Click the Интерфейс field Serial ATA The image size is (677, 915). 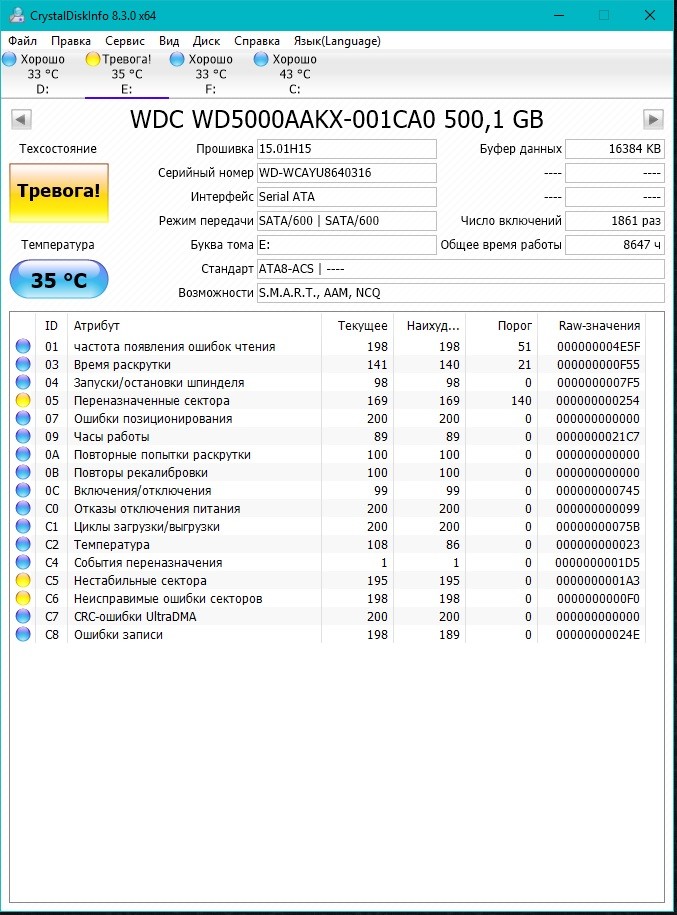[347, 197]
